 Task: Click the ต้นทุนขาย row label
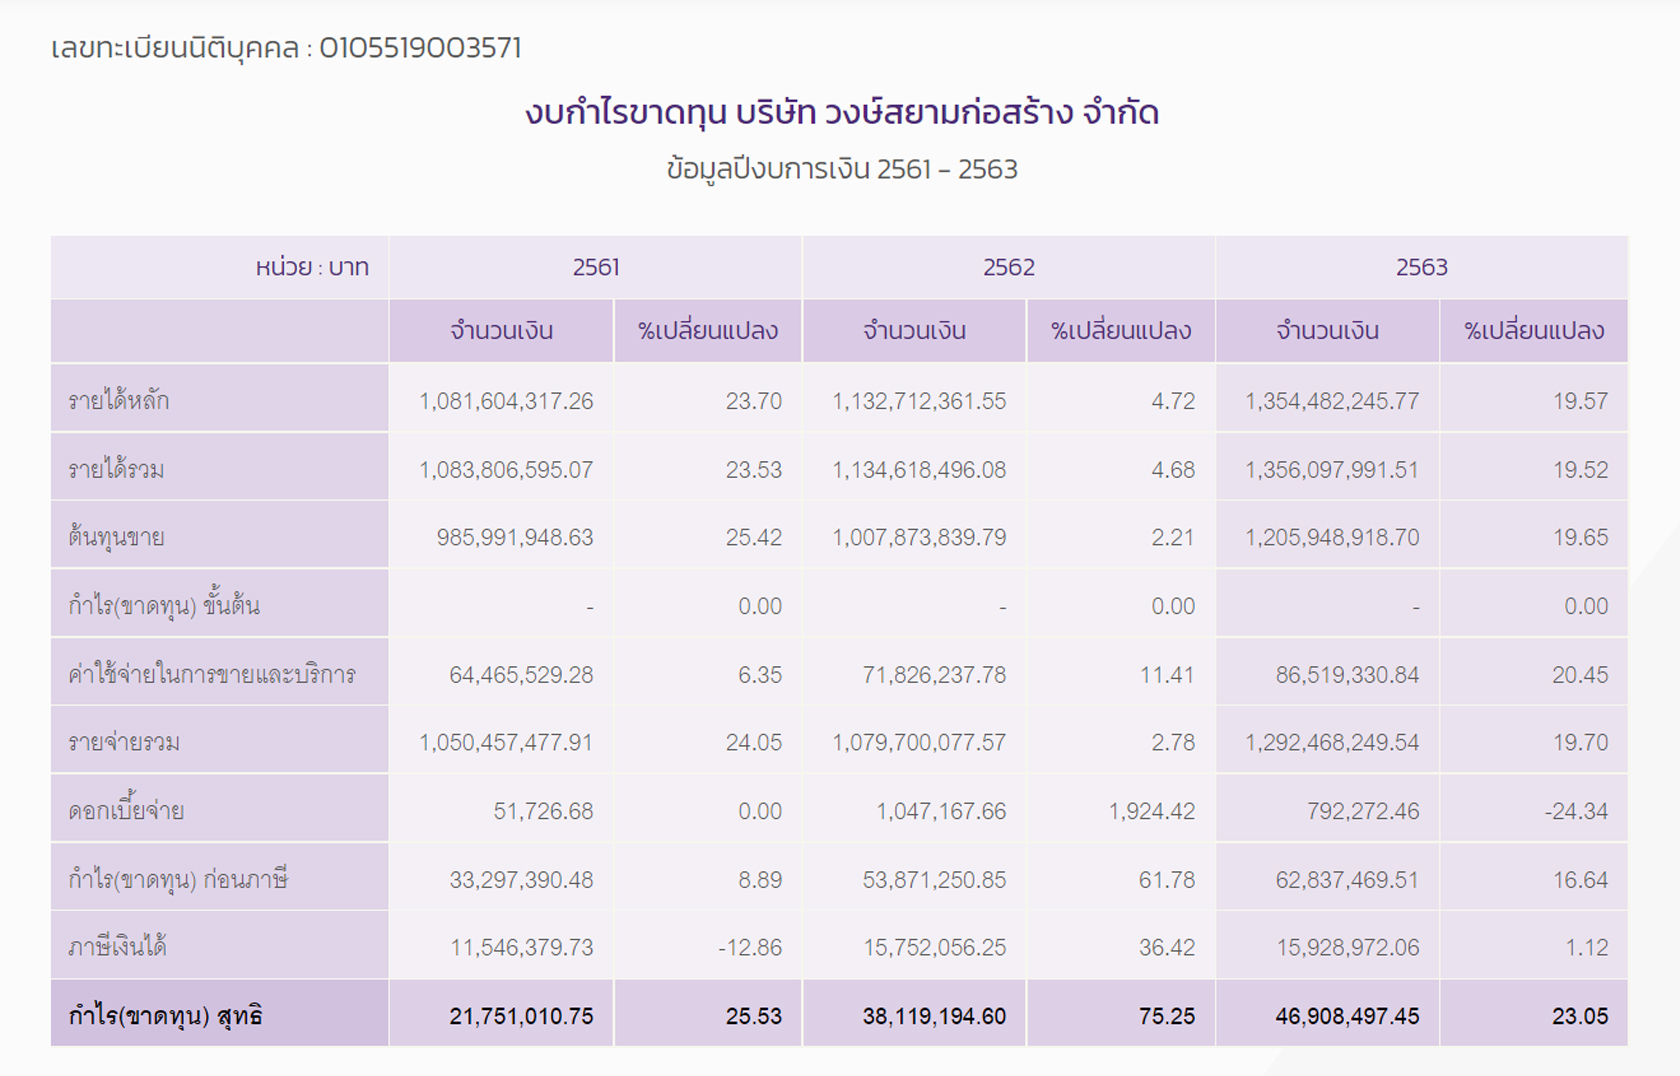117,538
